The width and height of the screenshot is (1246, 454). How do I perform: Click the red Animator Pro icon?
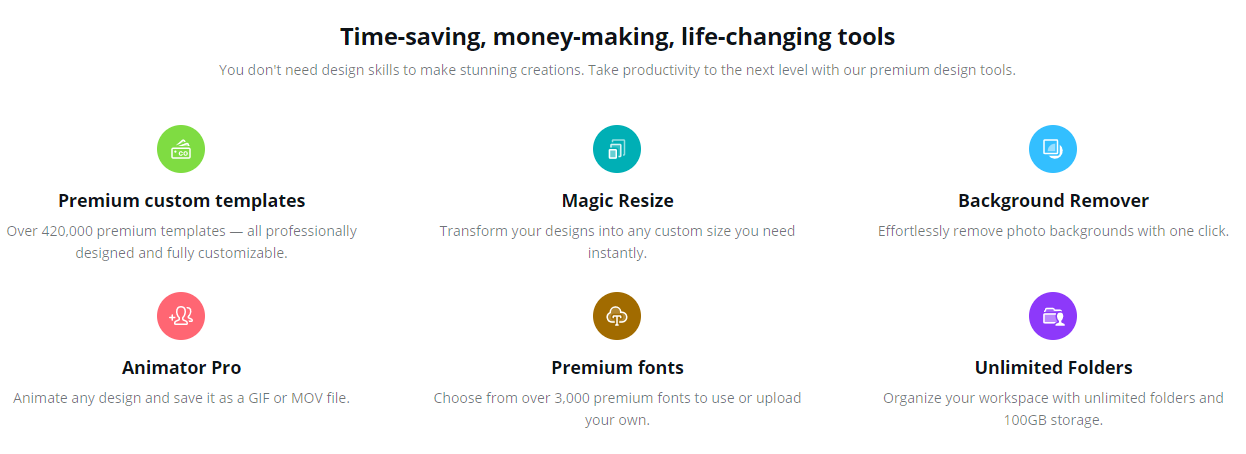[181, 316]
